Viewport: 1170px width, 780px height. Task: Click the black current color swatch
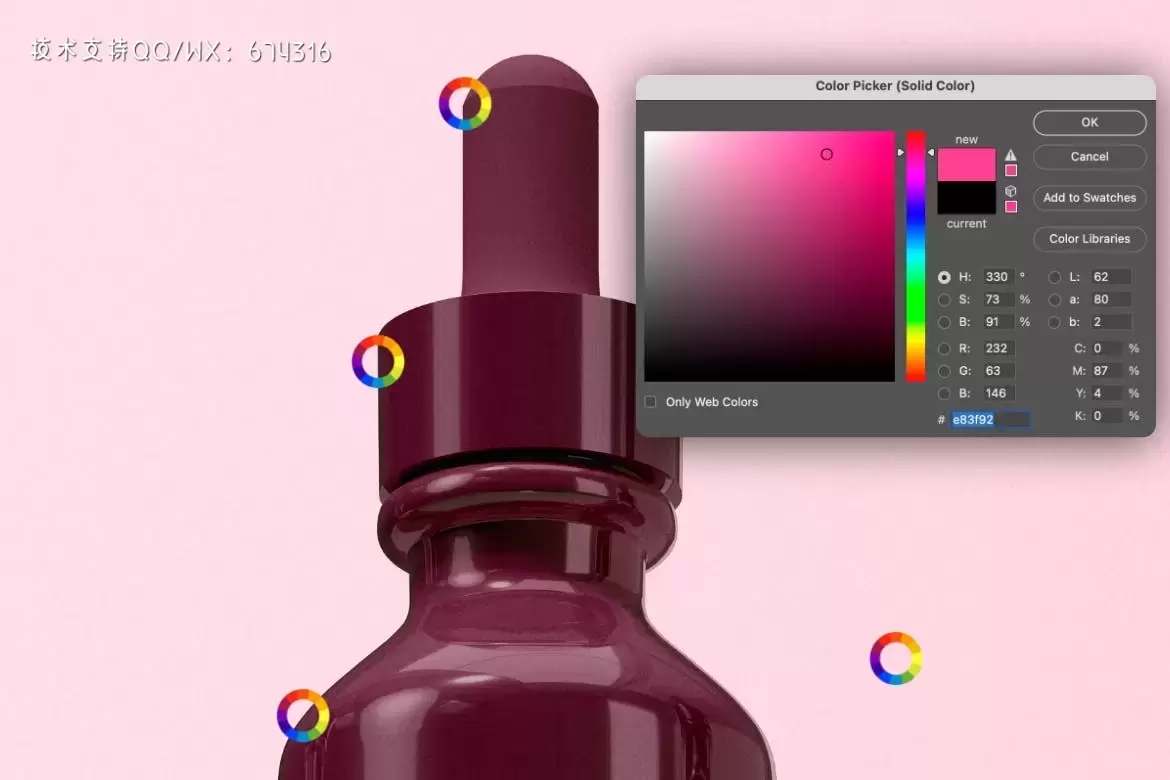(x=966, y=198)
